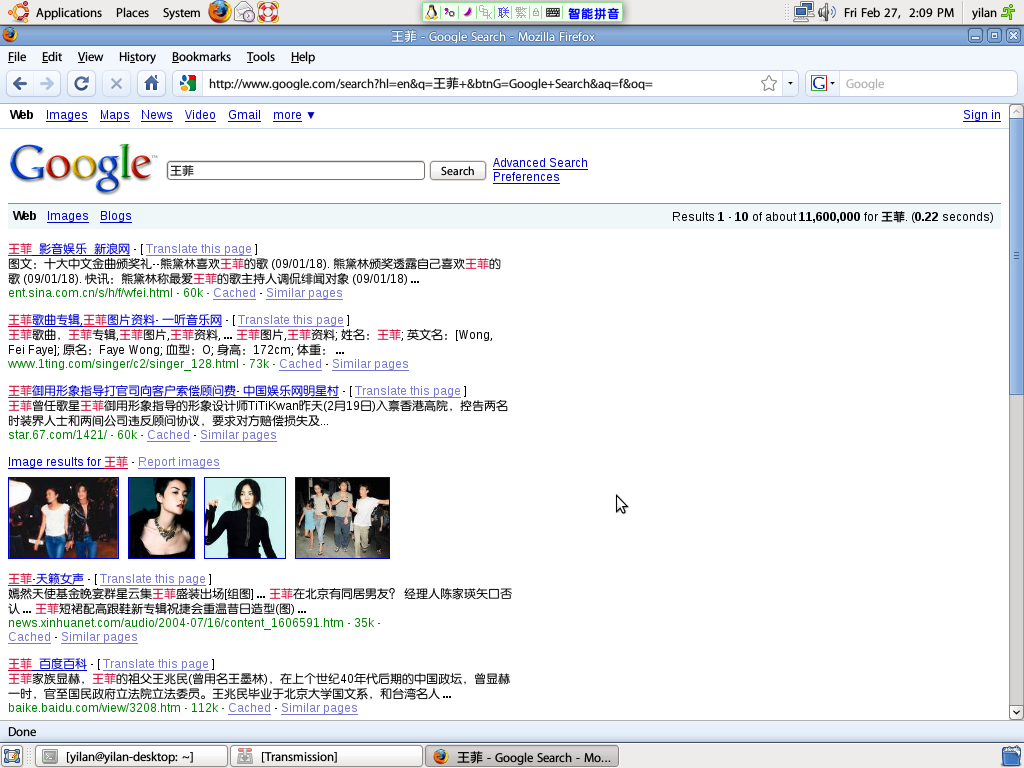Open the network connection tray icon
The image size is (1024, 768).
pos(803,12)
